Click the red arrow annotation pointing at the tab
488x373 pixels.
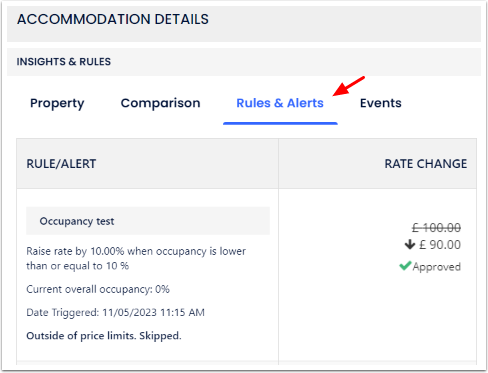point(349,86)
